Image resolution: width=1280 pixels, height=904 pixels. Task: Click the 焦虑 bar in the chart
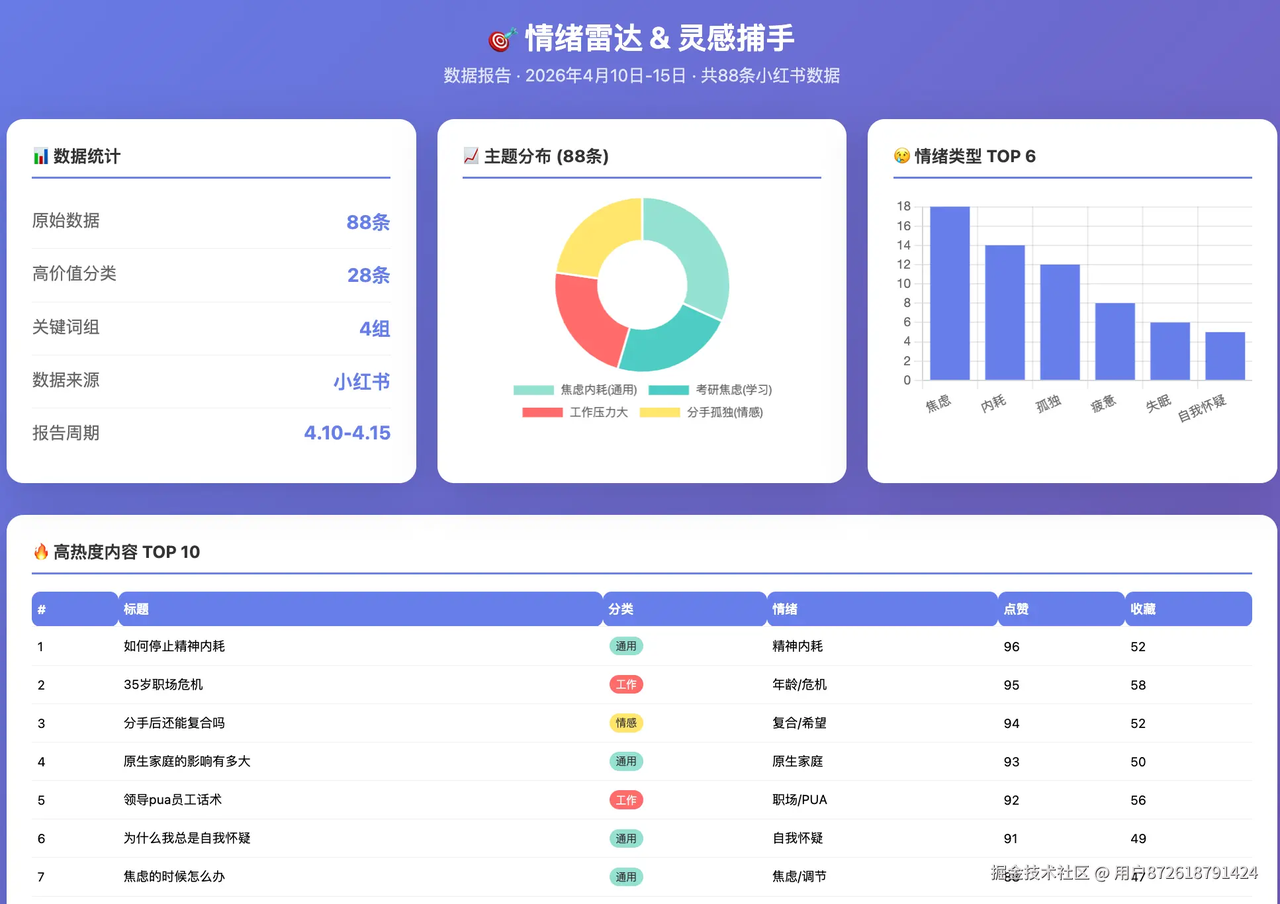(x=950, y=293)
